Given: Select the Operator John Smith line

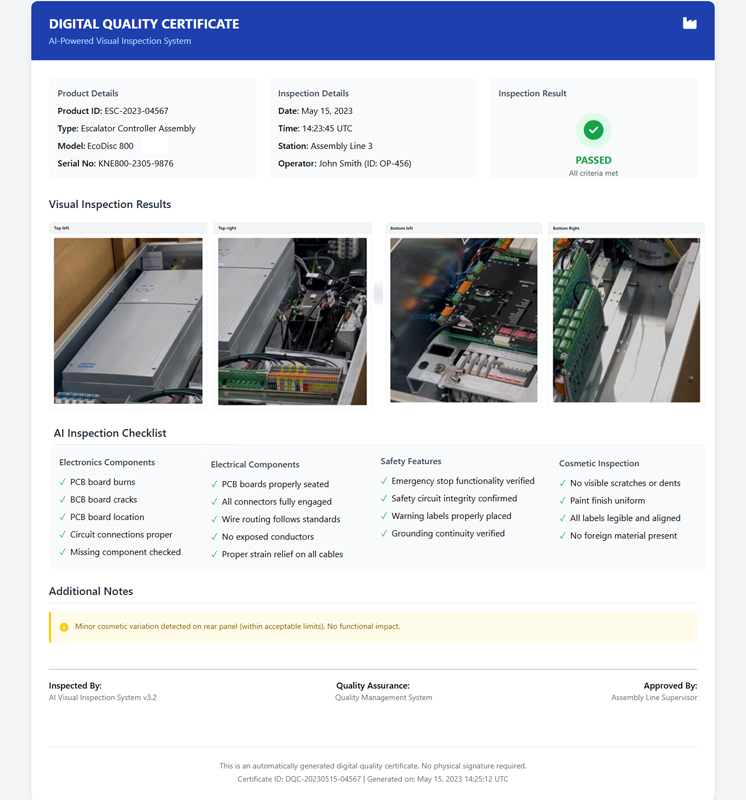Looking at the screenshot, I should click(345, 163).
